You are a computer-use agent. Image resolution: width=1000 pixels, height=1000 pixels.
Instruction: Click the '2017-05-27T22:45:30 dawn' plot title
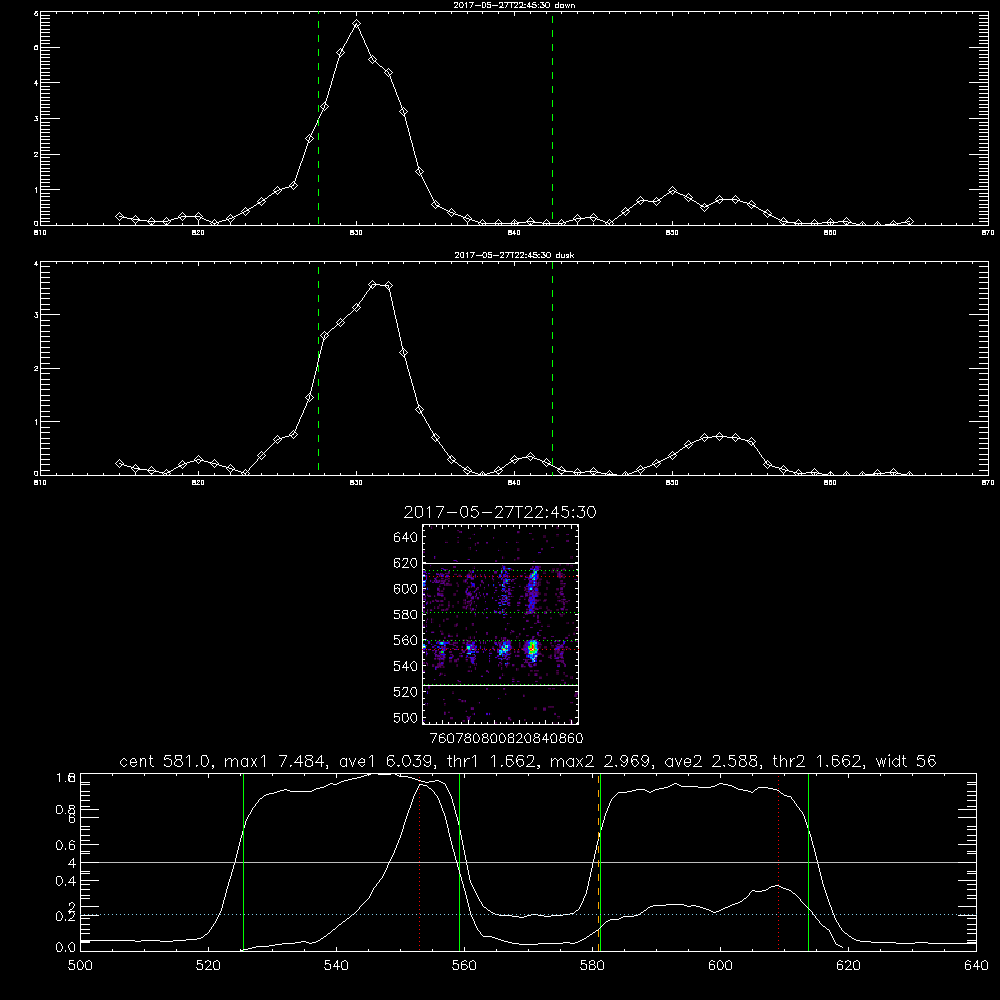[514, 4]
